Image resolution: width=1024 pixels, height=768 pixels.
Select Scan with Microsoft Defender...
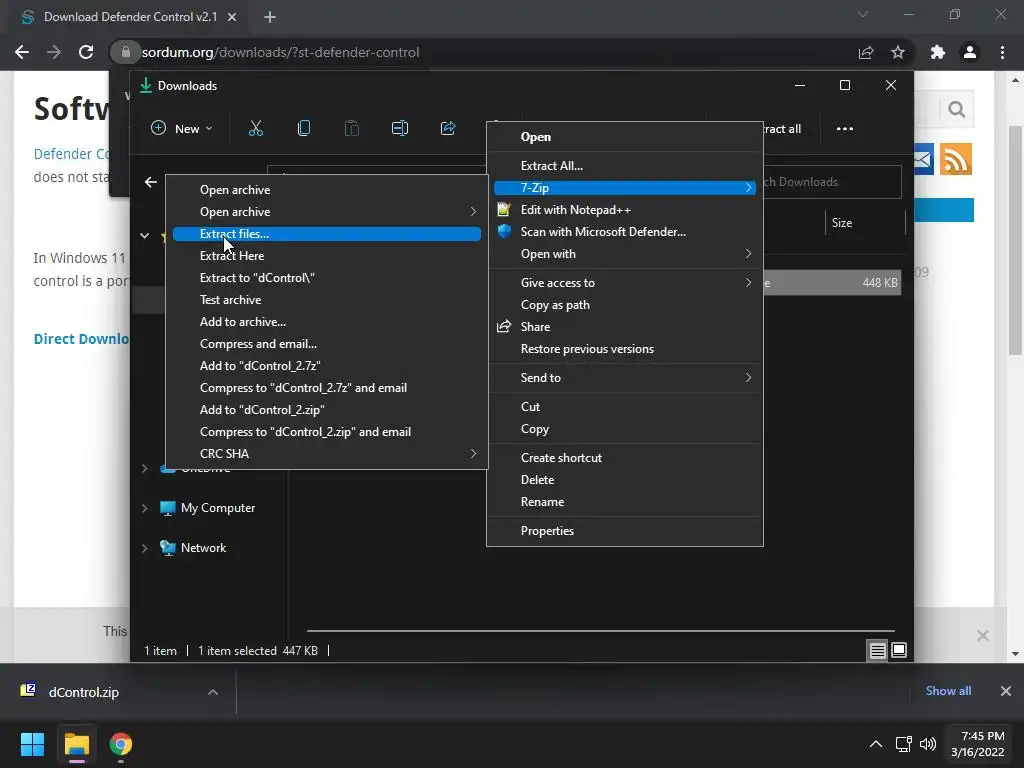(x=625, y=232)
